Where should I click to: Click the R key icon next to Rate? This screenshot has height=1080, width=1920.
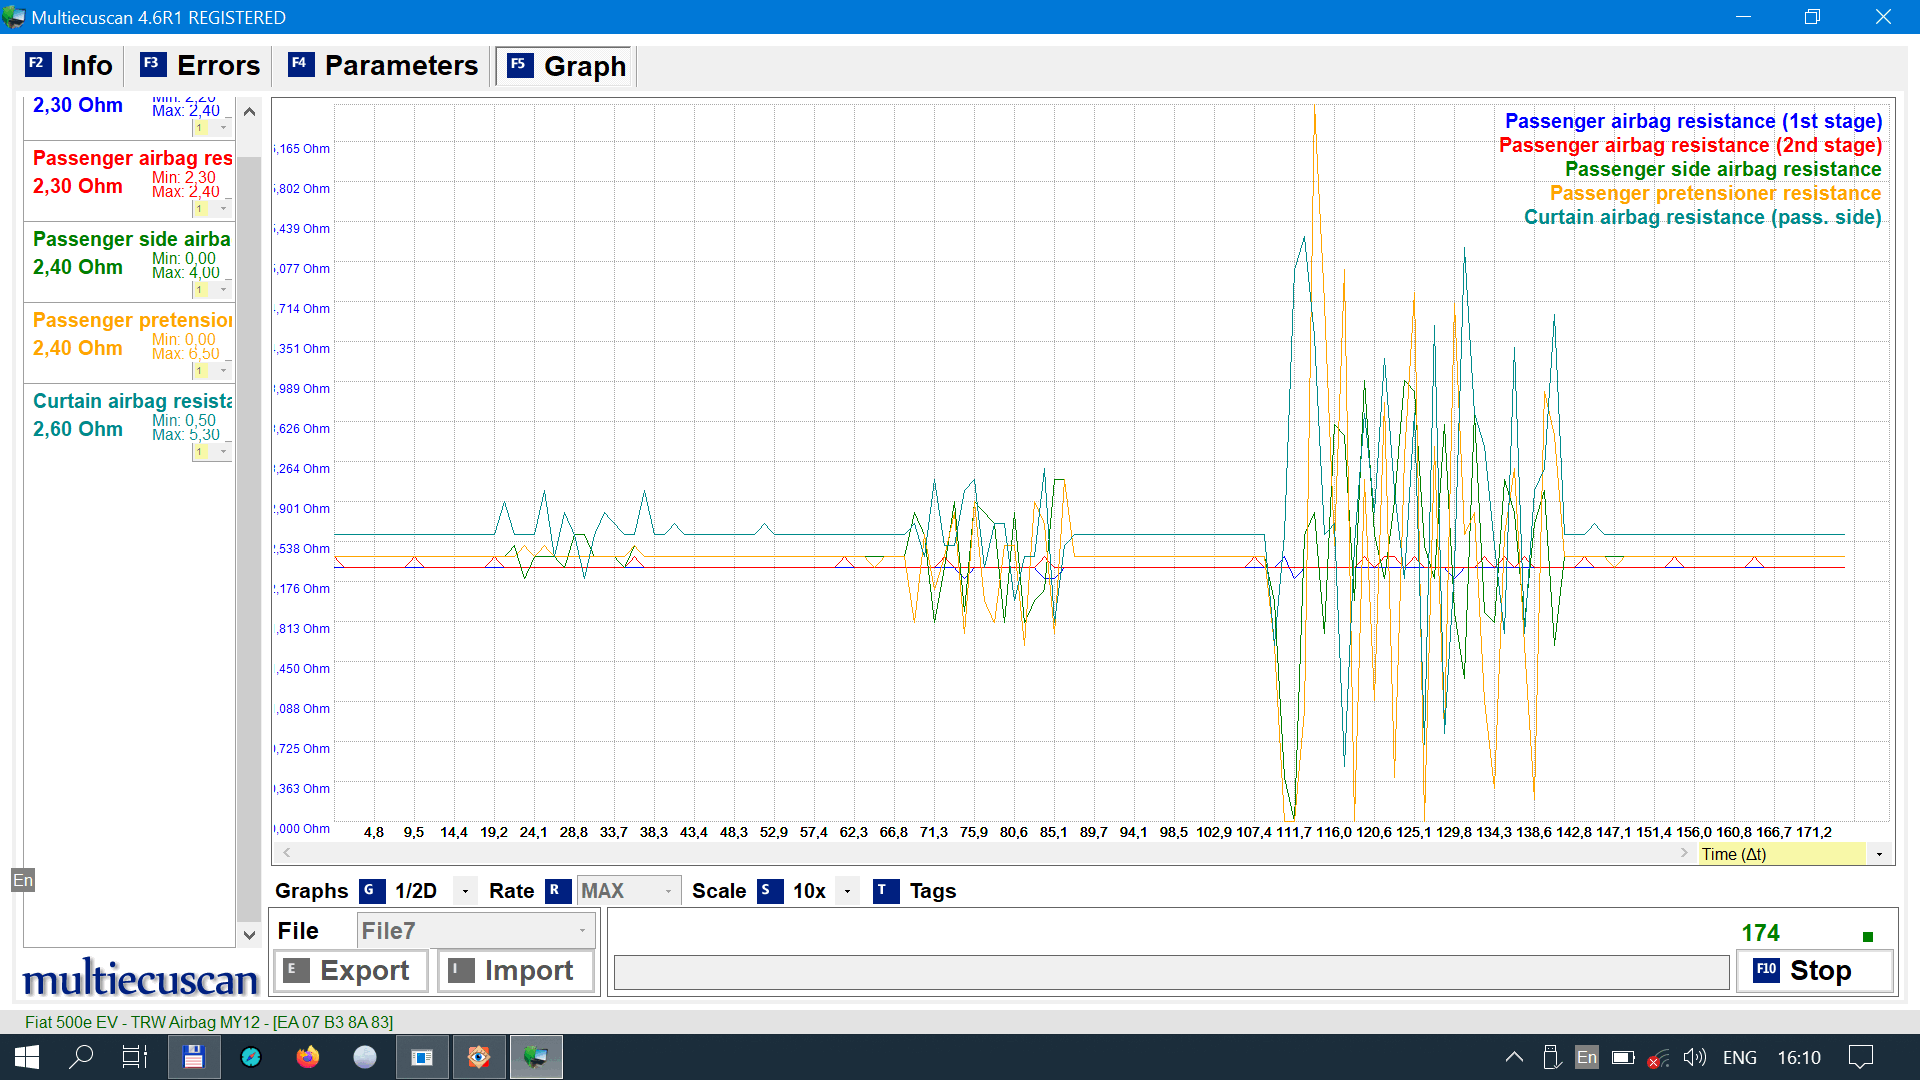coord(557,891)
